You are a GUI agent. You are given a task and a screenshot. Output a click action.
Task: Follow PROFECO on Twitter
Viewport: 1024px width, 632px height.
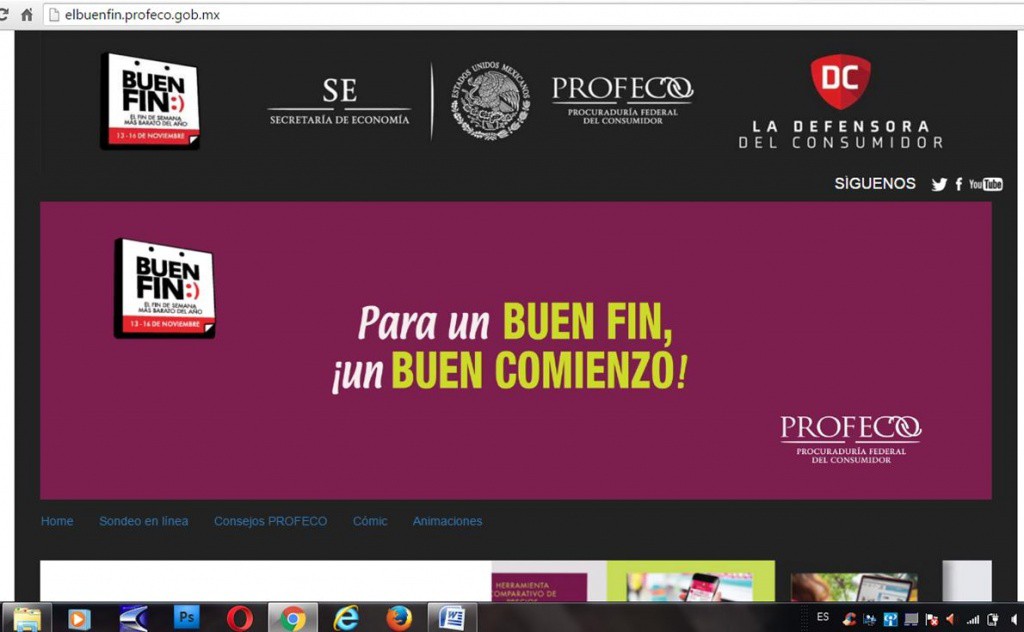(939, 184)
